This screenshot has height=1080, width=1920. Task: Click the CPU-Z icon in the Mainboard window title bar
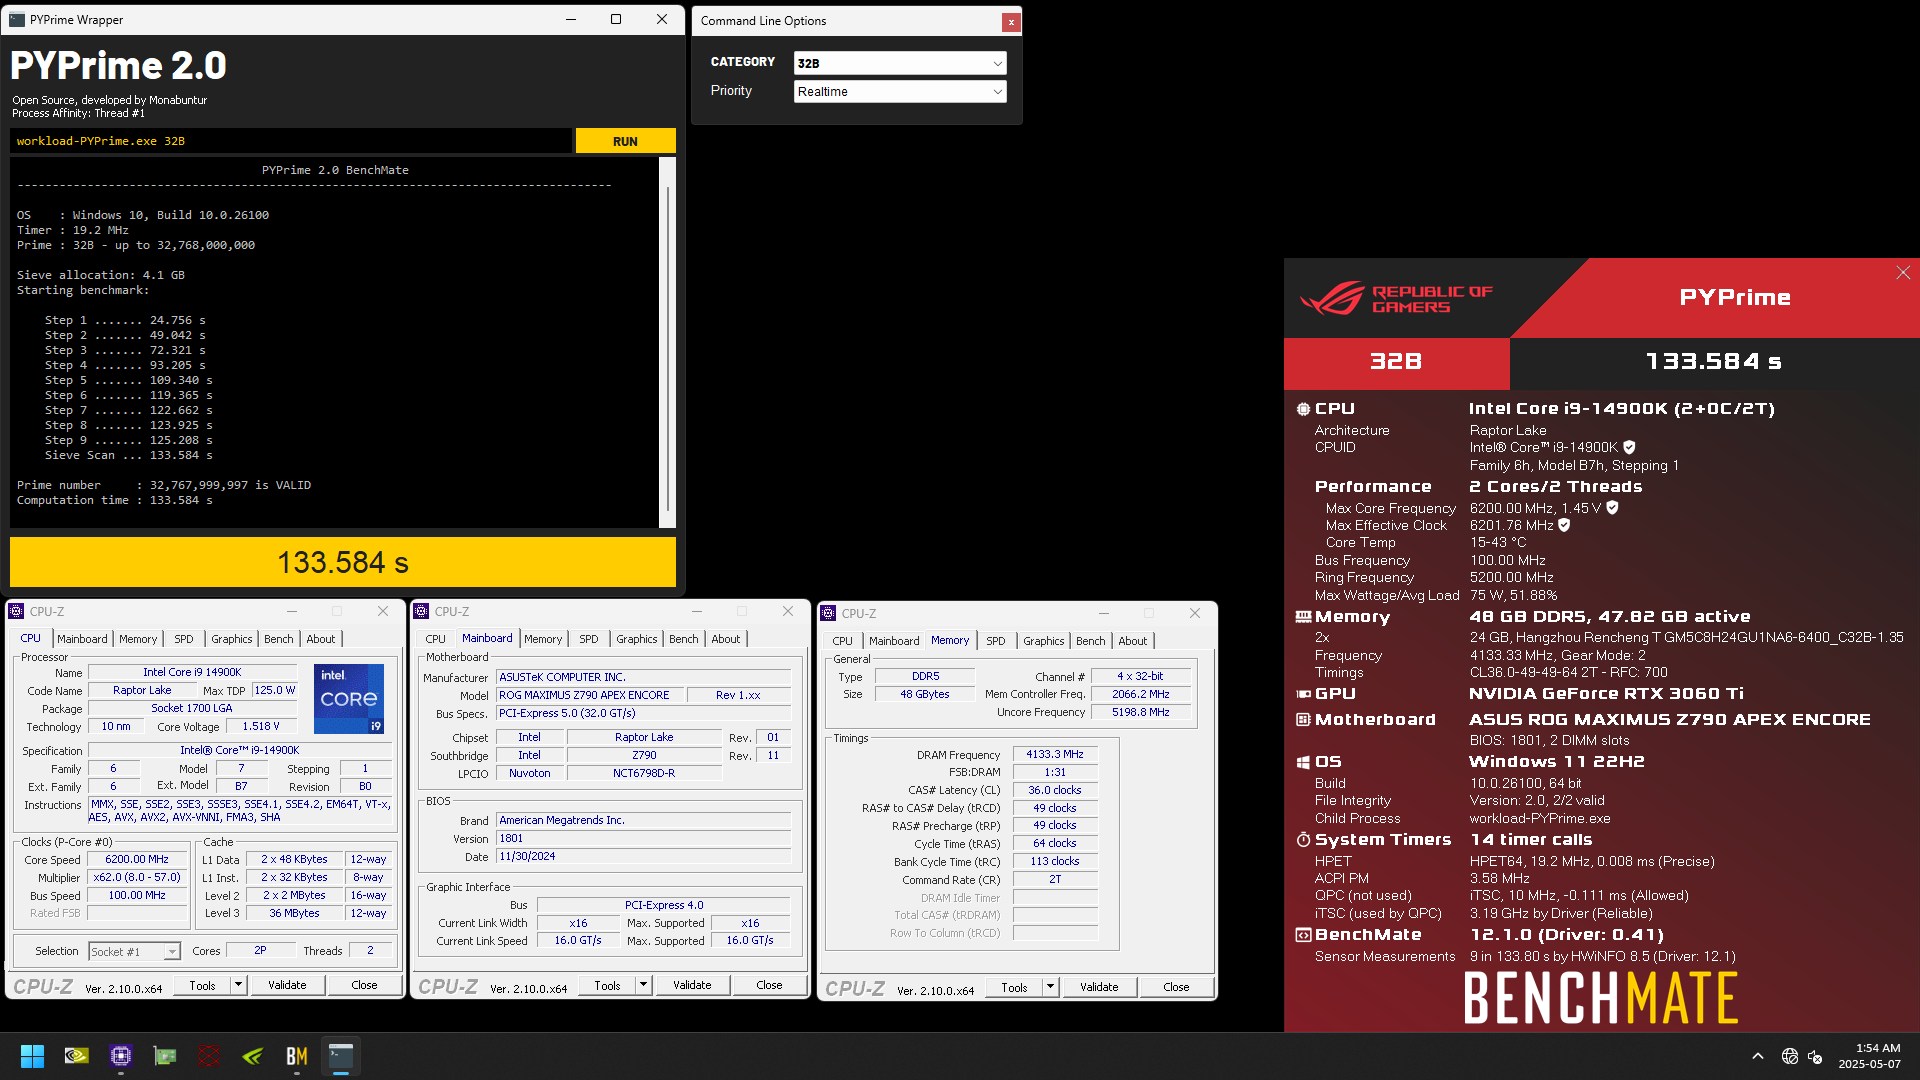coord(421,611)
